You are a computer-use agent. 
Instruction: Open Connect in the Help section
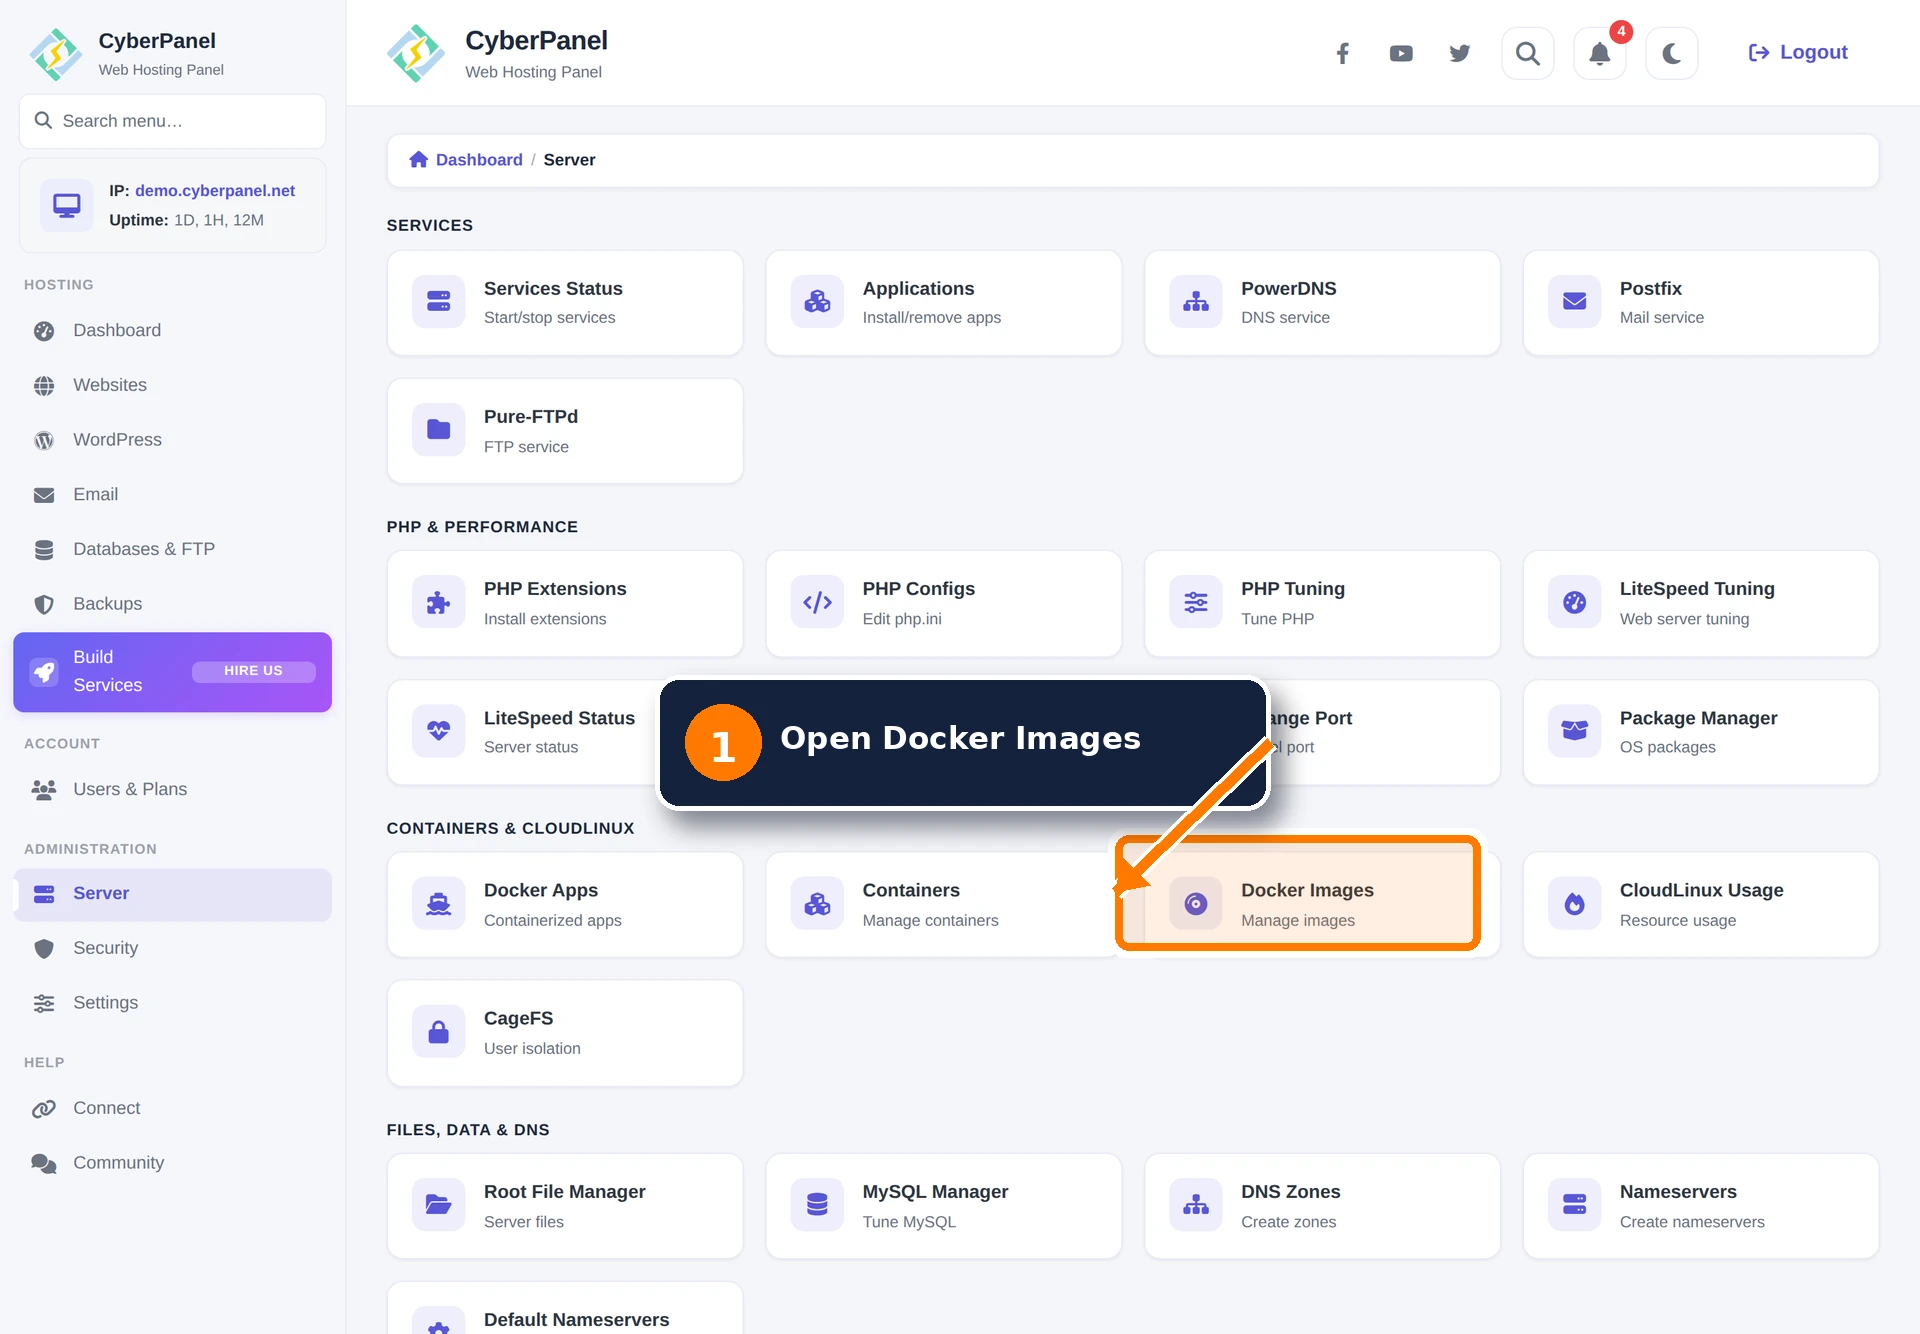click(172, 1109)
